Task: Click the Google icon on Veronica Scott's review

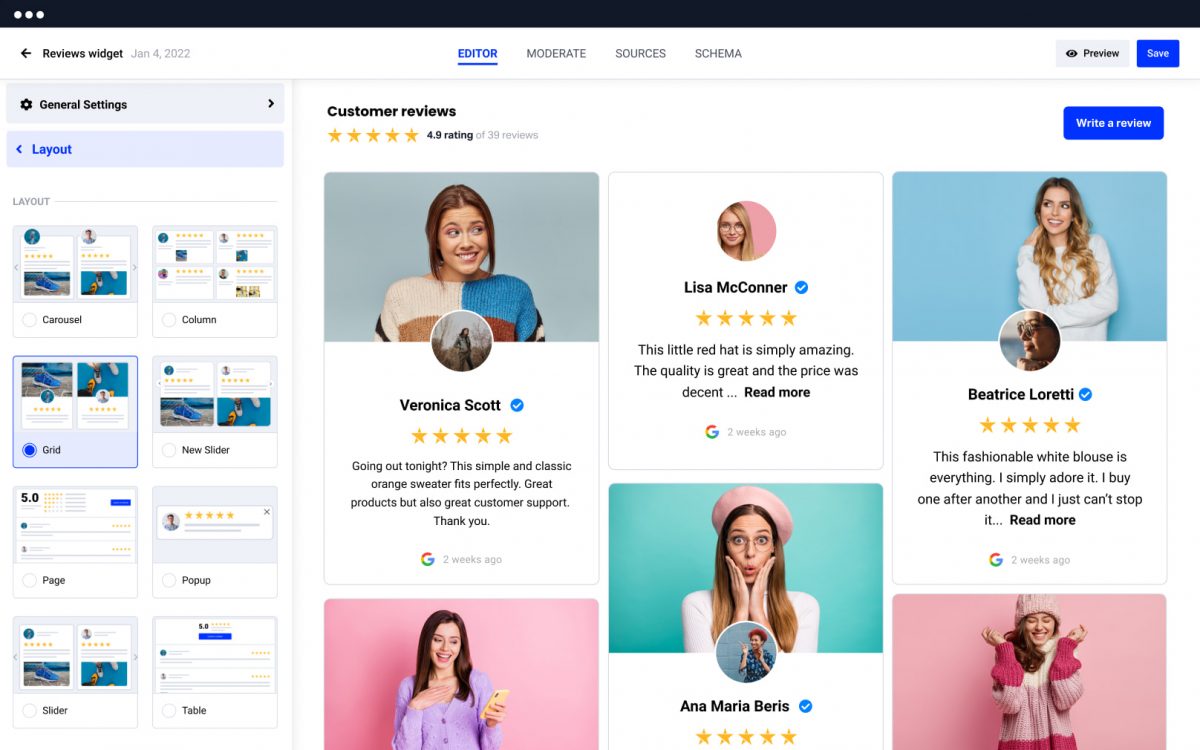Action: 427,559
